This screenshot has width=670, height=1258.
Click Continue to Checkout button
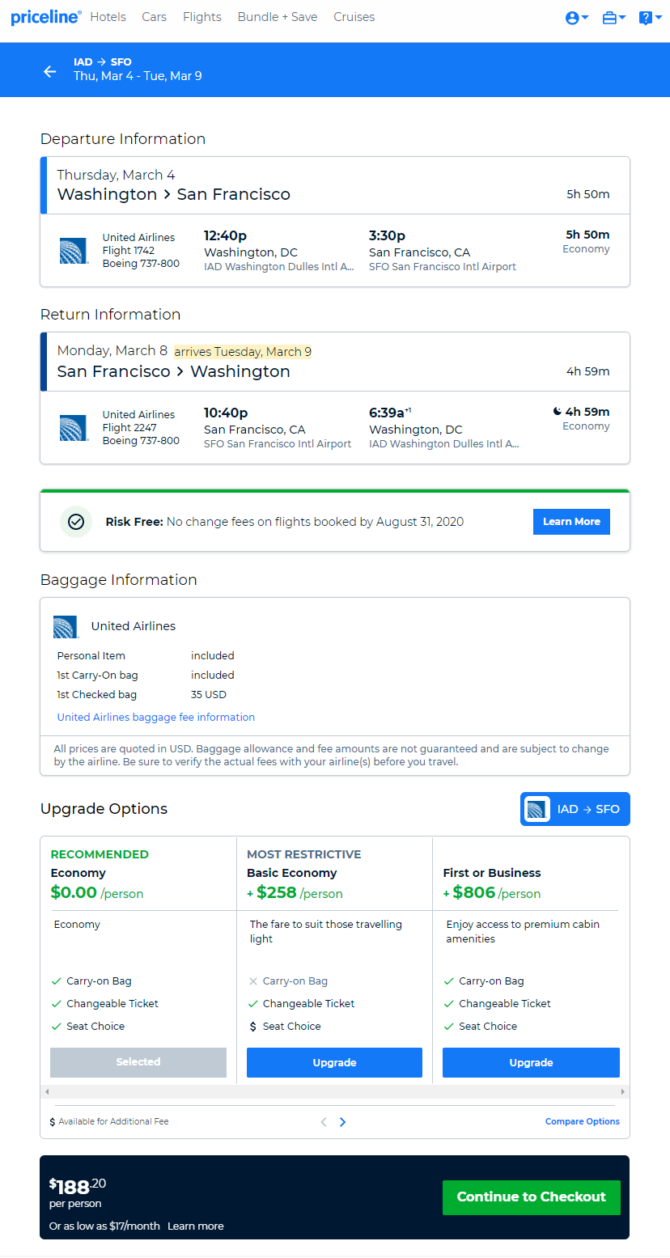point(531,1197)
